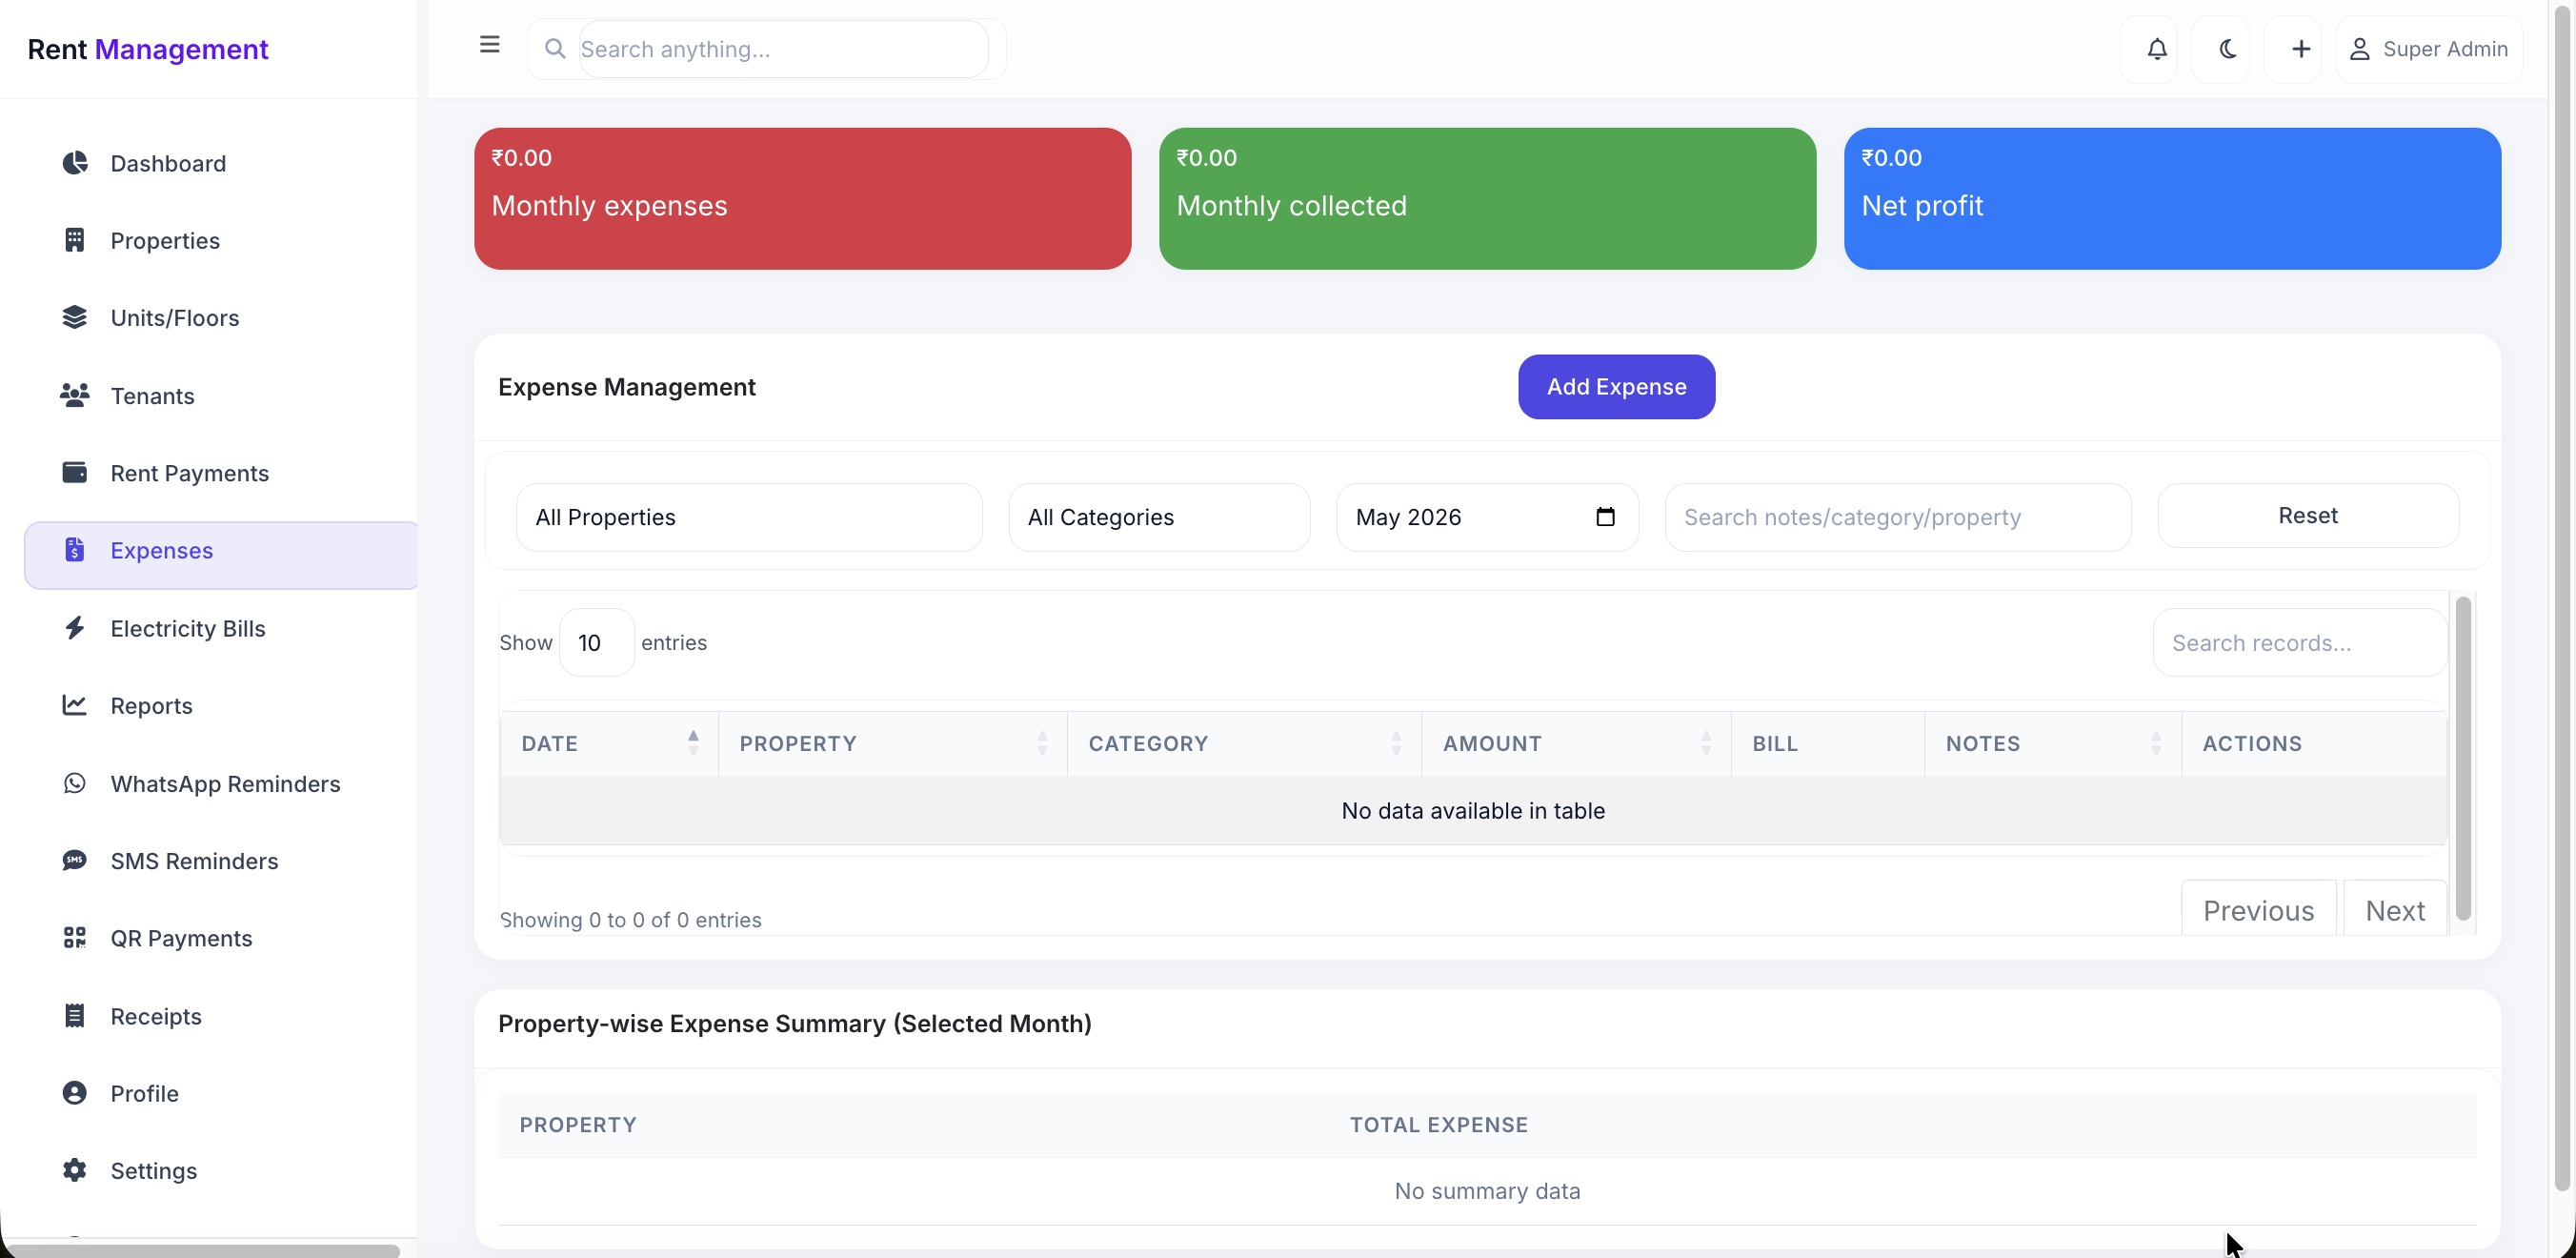
Task: Click the Search notes/category/property field
Action: coord(1897,517)
